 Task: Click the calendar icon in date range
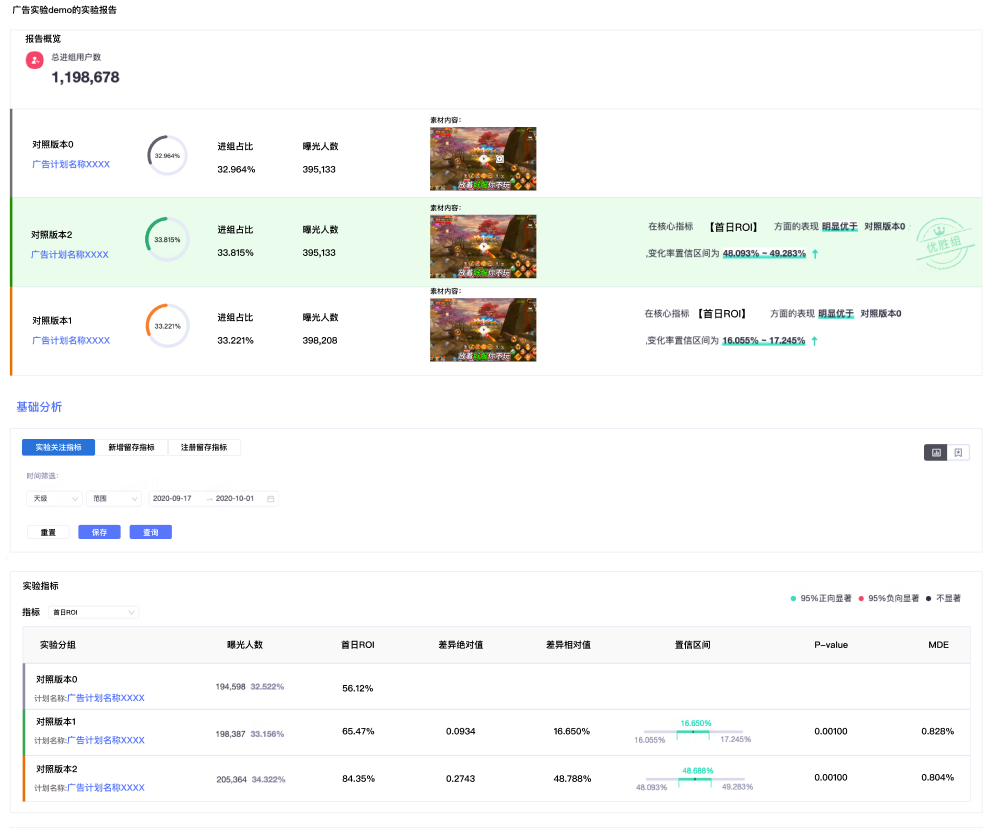(270, 498)
